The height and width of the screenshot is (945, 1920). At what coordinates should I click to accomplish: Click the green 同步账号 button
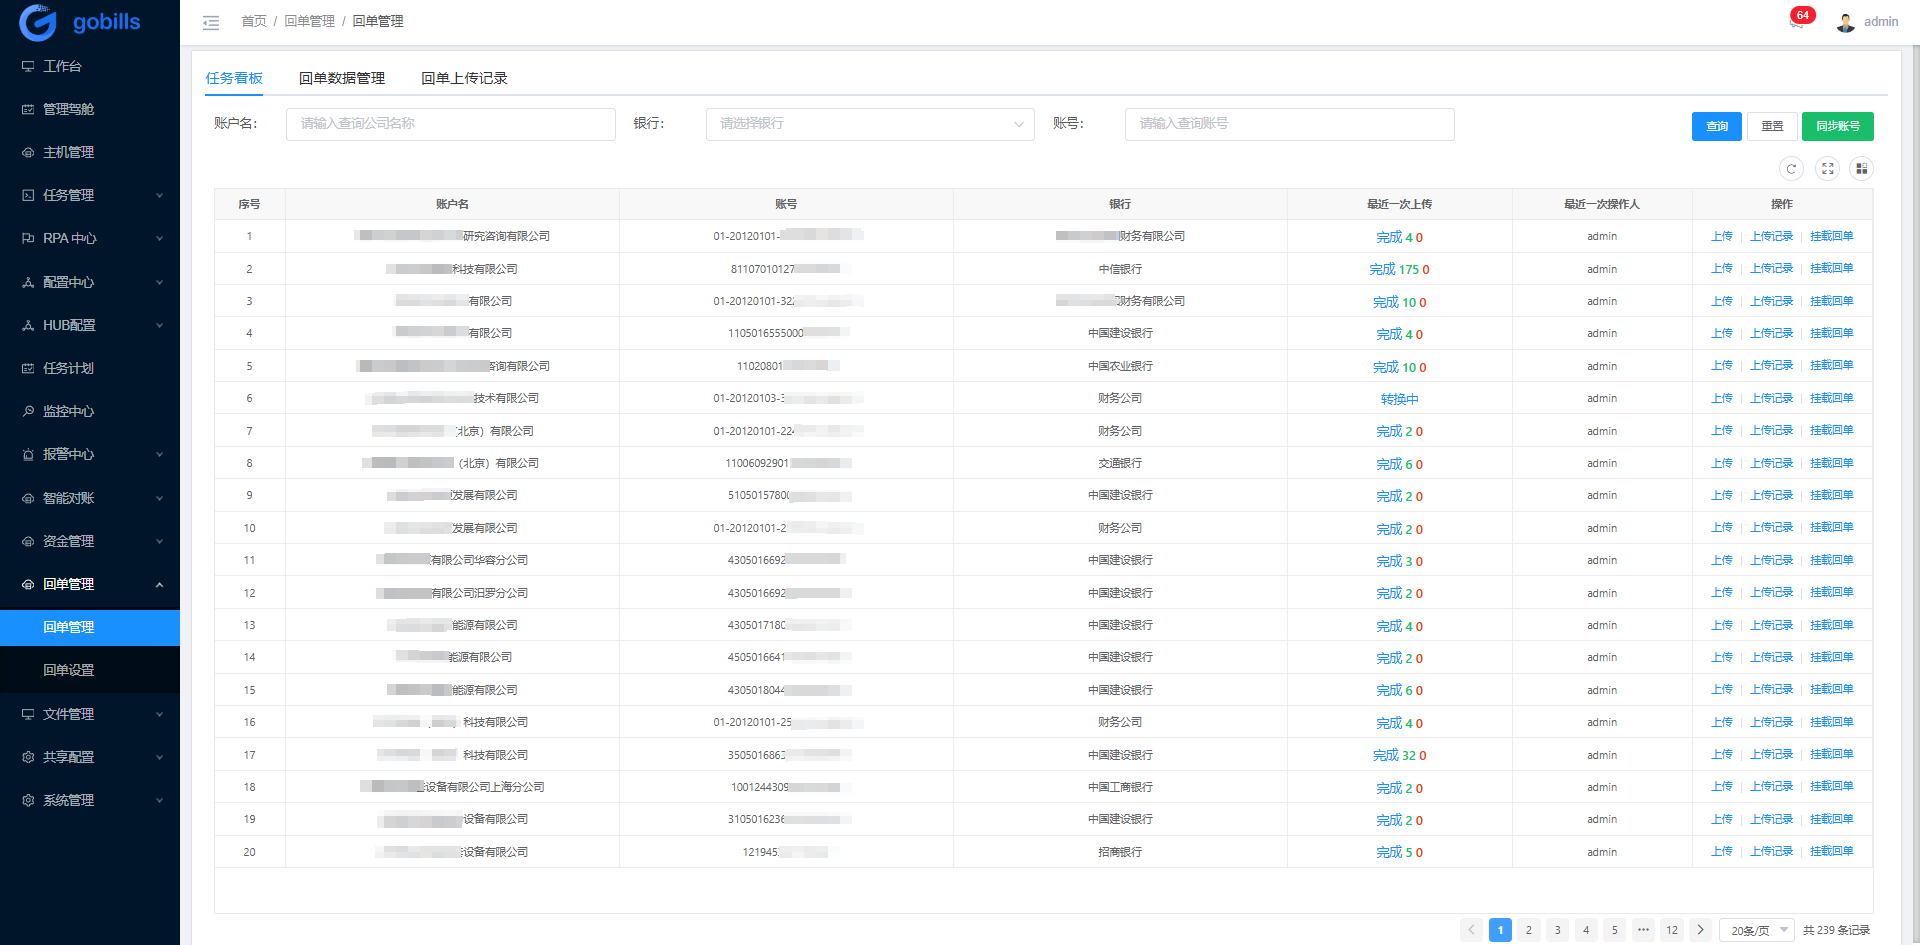[x=1837, y=126]
